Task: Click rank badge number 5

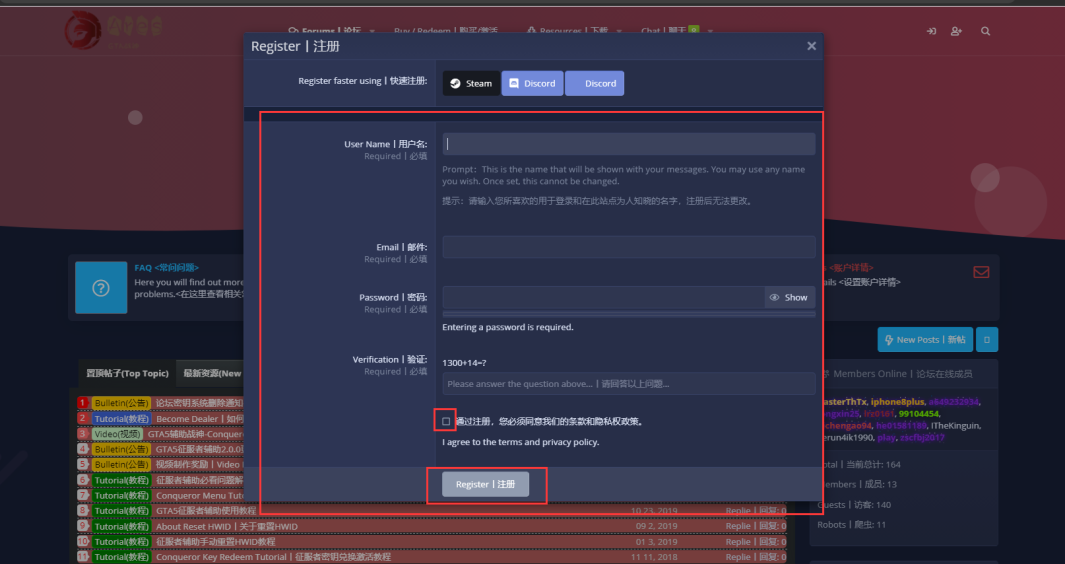Action: (x=83, y=464)
